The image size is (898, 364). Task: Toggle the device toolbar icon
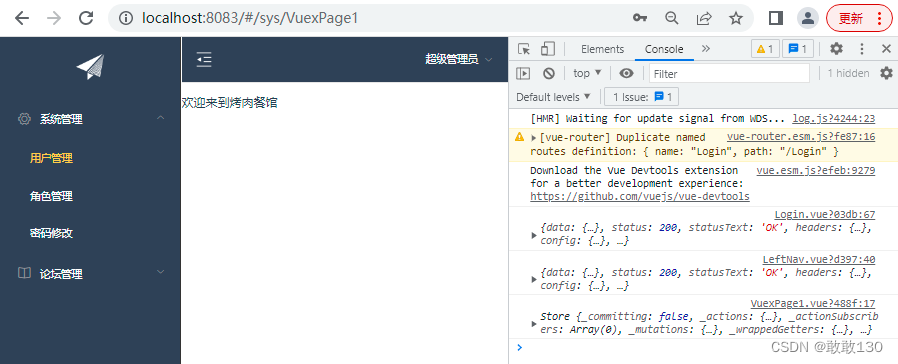pos(548,49)
